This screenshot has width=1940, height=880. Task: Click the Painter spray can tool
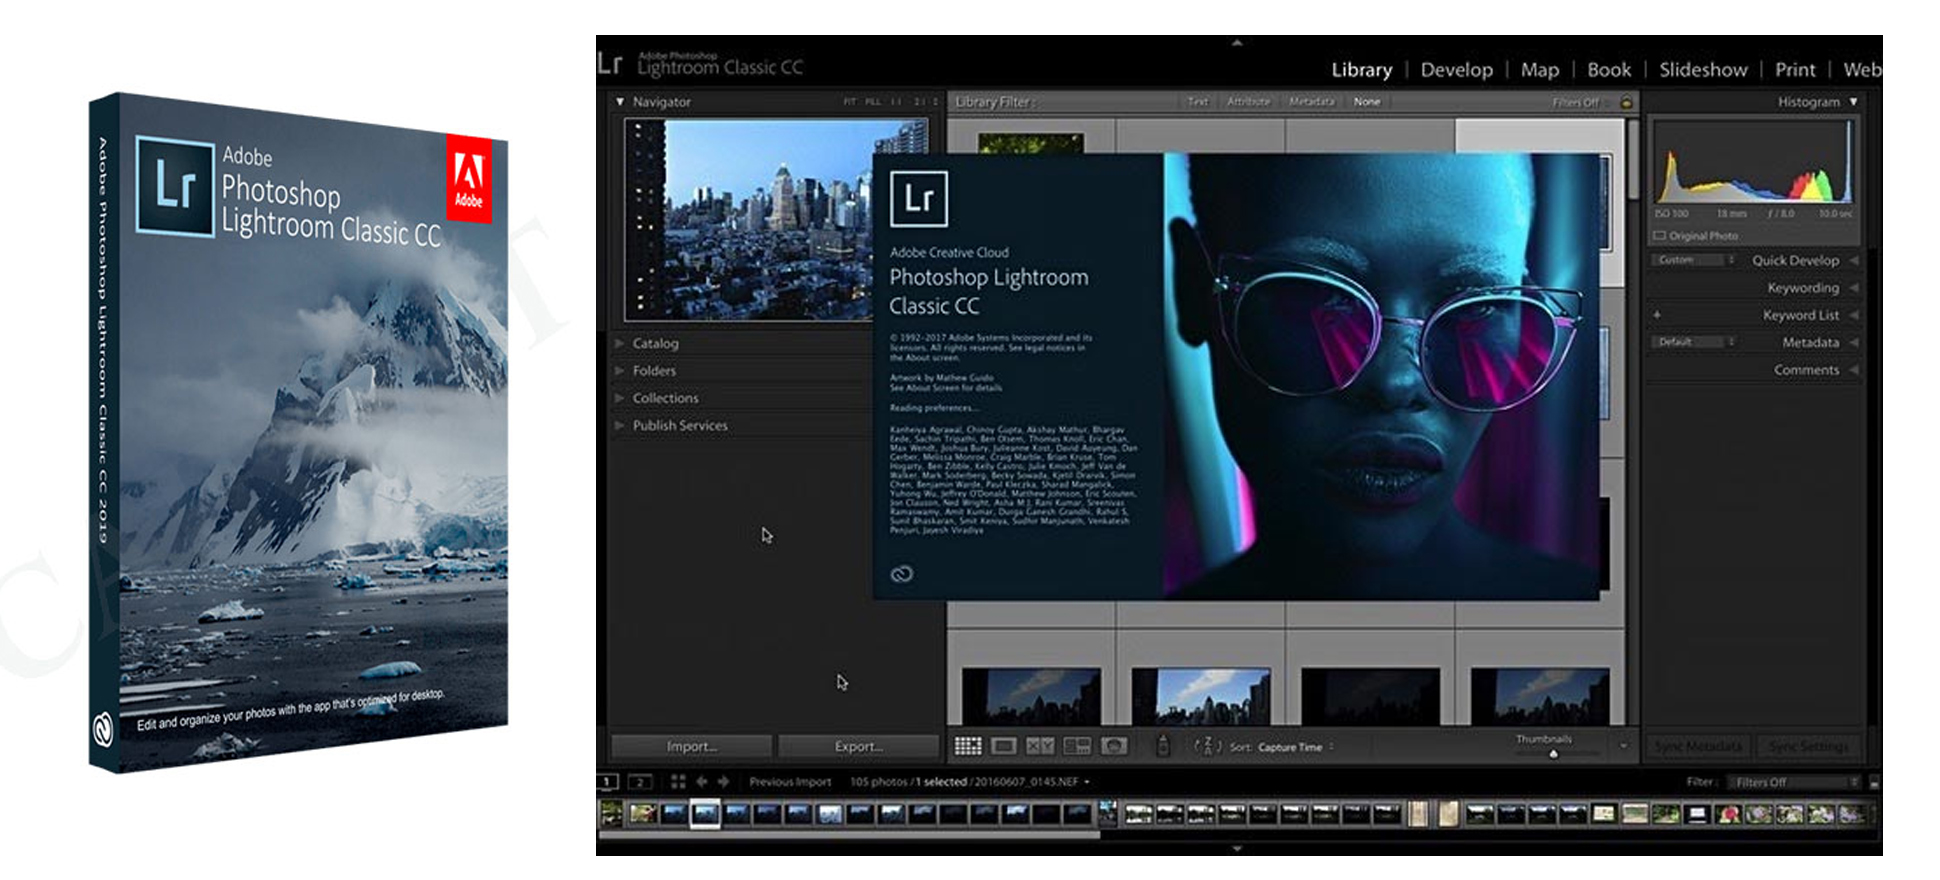coord(1163,746)
